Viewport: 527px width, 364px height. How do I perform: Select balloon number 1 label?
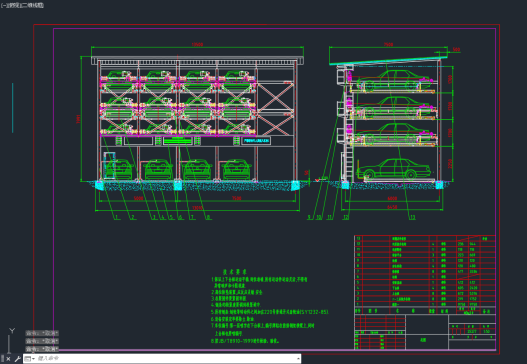116,217
